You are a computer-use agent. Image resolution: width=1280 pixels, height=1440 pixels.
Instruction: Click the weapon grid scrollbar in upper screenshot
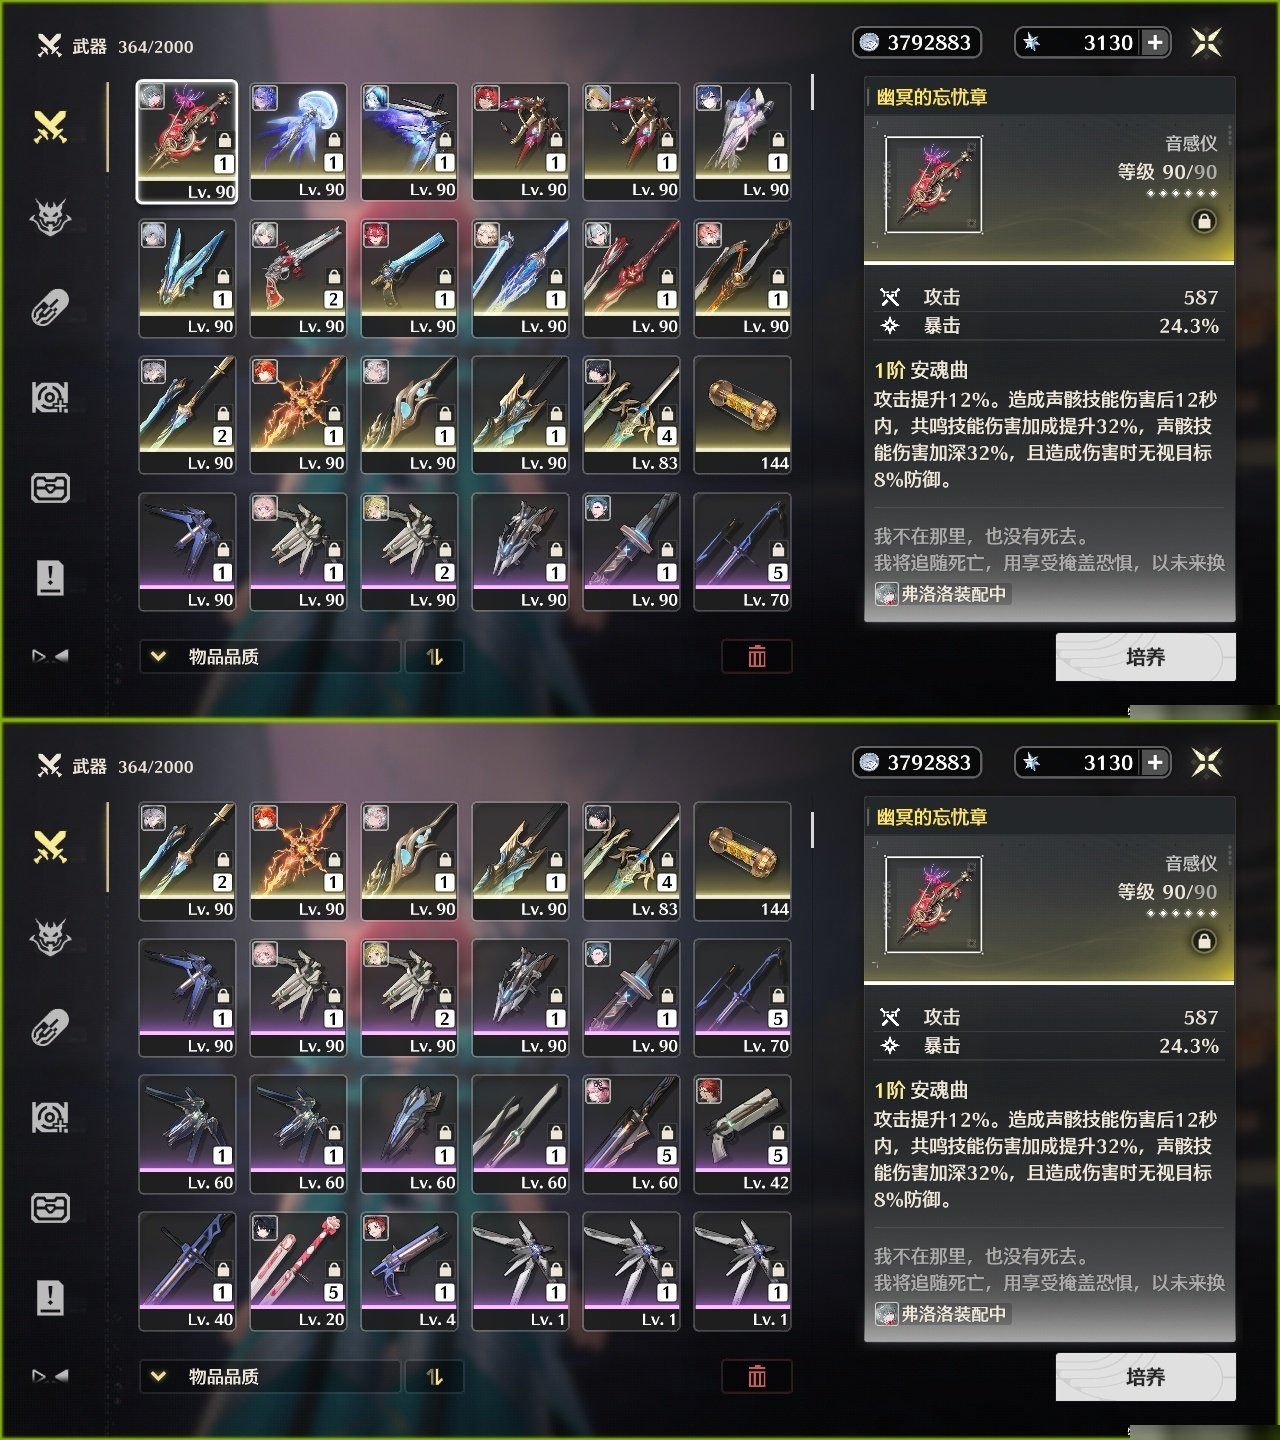812,92
